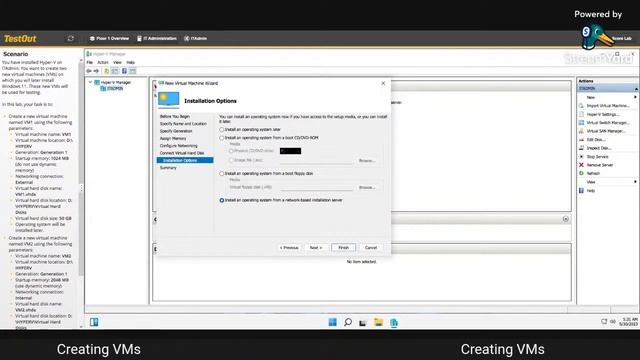Viewport: 640px width, 360px height.
Task: Click the Show/Hide console tree toolbar icon
Action: (x=115, y=71)
